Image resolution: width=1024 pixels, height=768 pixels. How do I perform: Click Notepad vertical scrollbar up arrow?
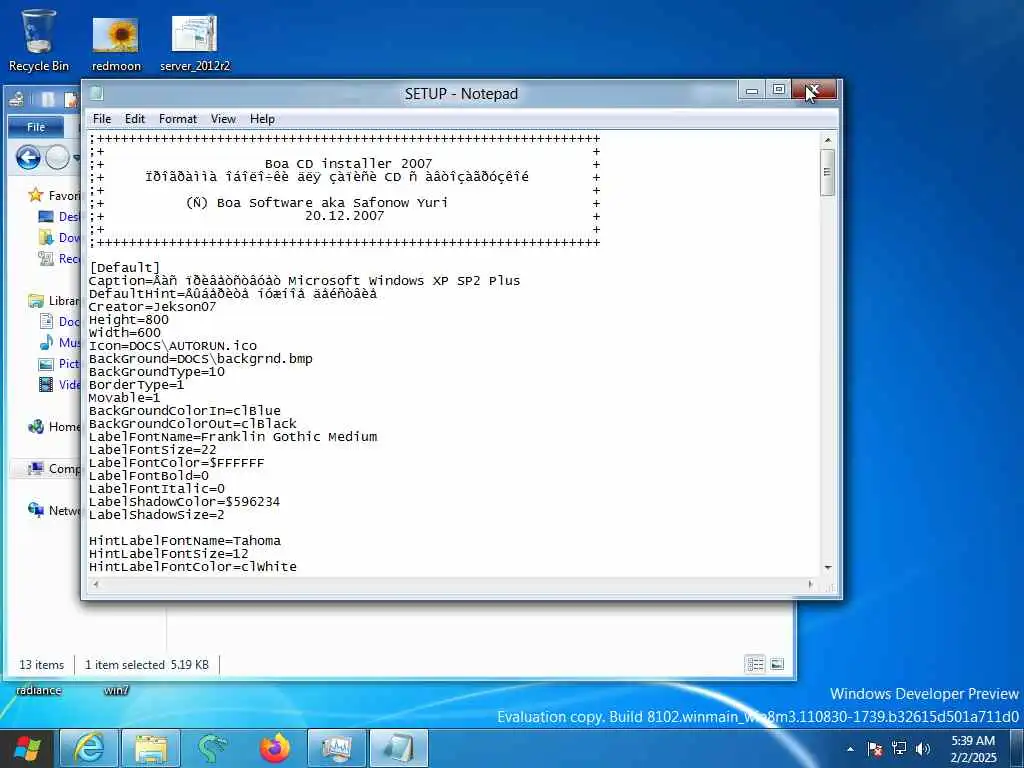pos(827,140)
